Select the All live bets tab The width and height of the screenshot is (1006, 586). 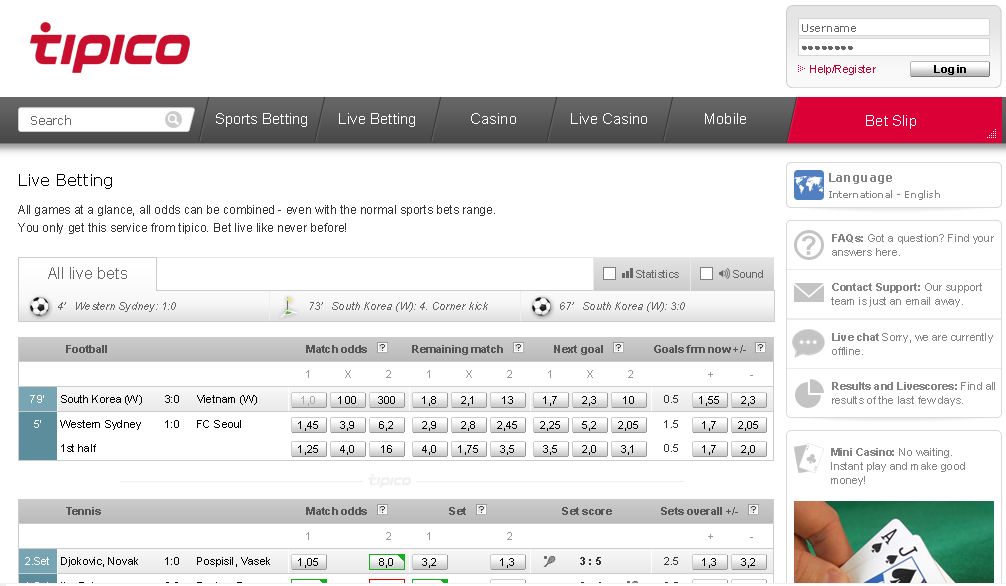pos(88,273)
